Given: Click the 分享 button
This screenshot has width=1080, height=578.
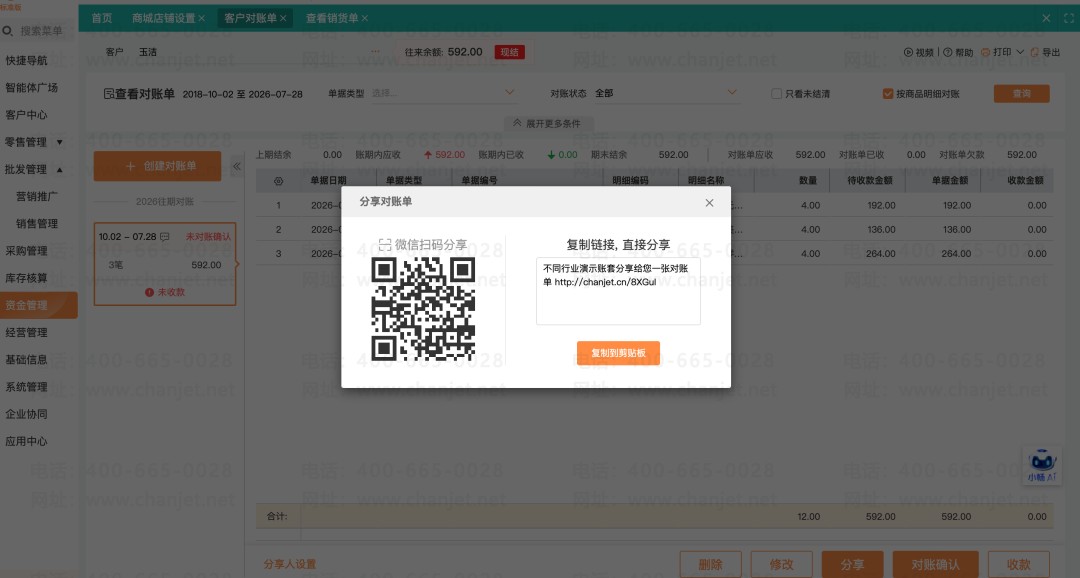Looking at the screenshot, I should pos(852,564).
